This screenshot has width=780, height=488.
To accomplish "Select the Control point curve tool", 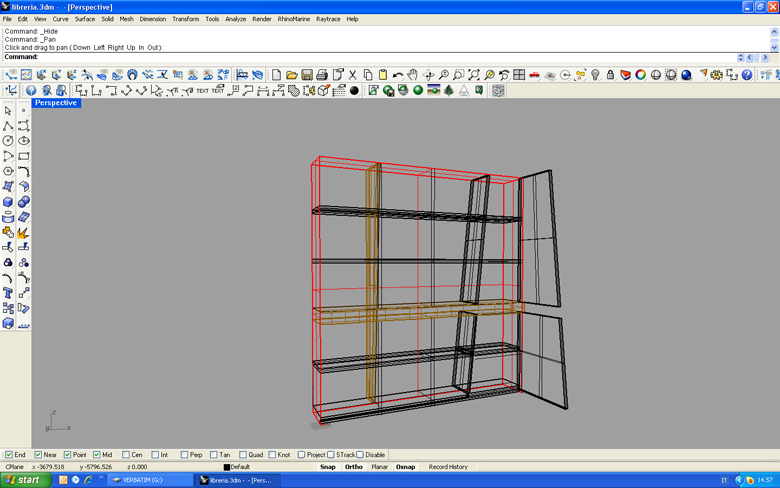I will click(23, 126).
